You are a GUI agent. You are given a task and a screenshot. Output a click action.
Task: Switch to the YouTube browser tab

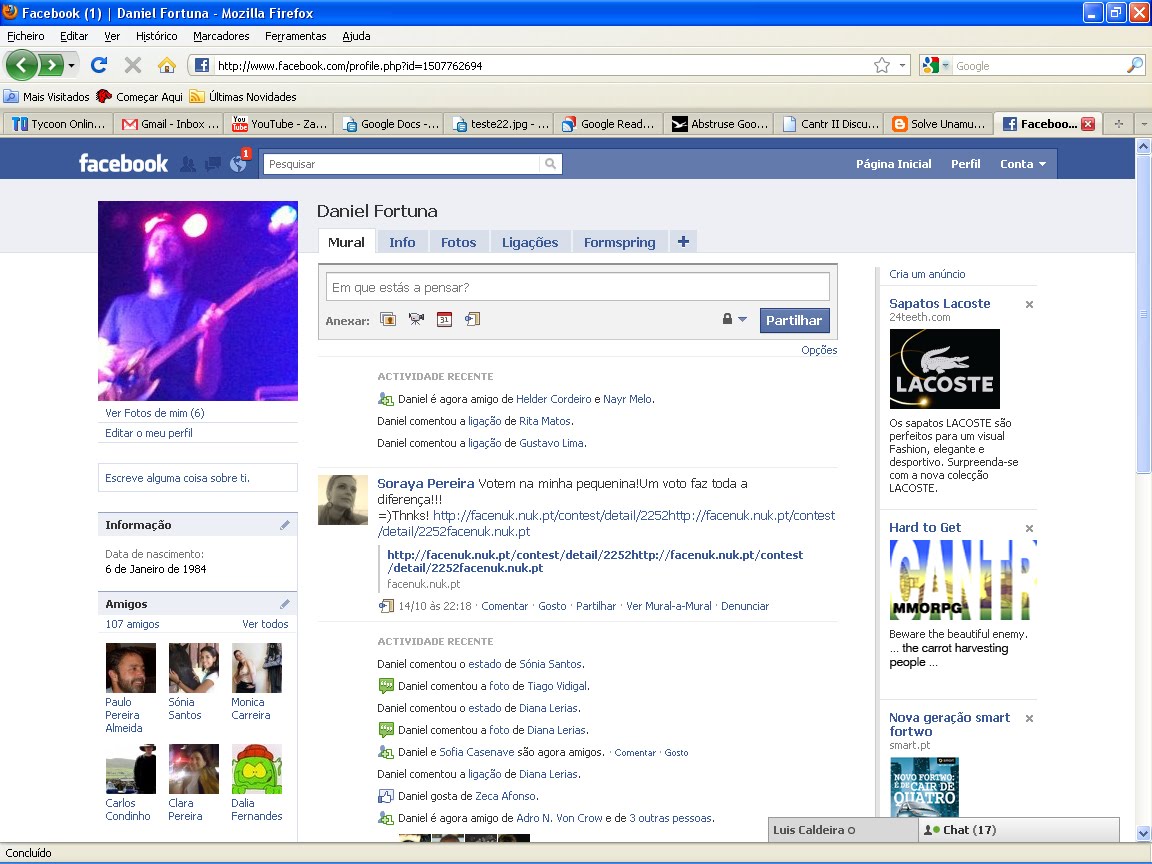[x=279, y=123]
